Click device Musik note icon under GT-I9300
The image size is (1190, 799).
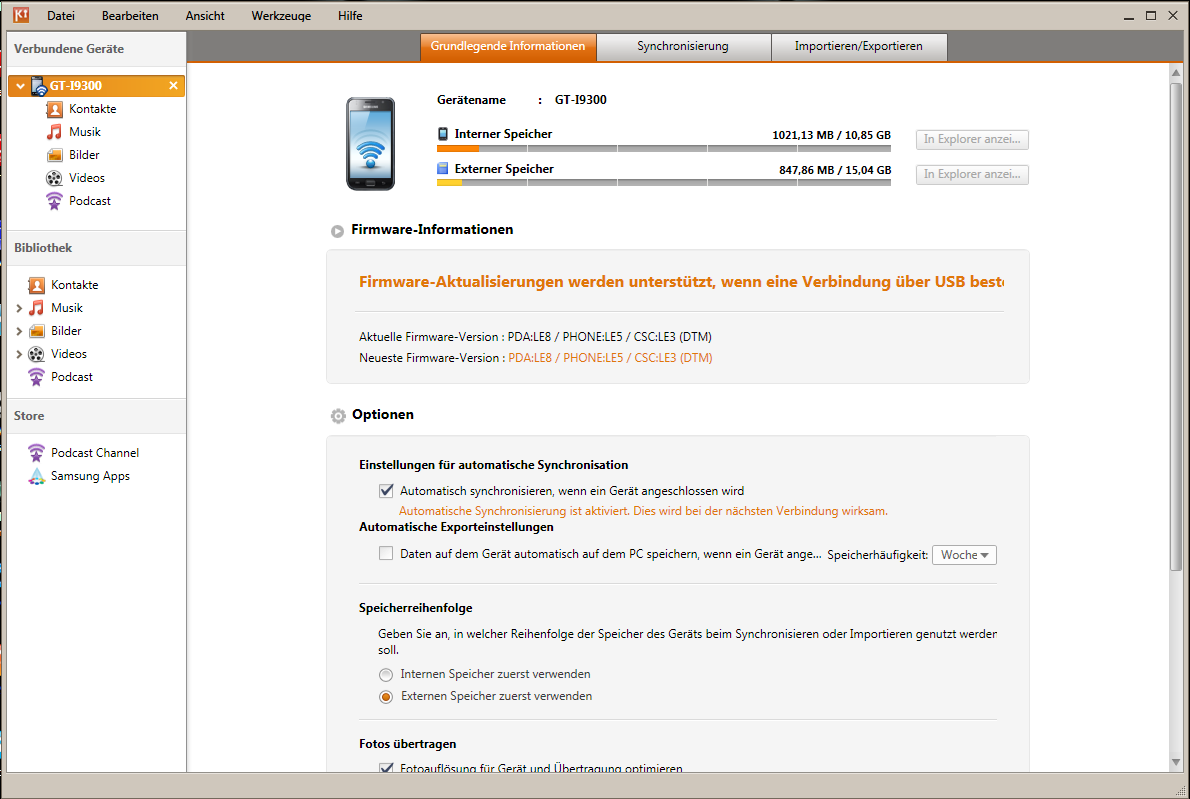pyautogui.click(x=54, y=132)
